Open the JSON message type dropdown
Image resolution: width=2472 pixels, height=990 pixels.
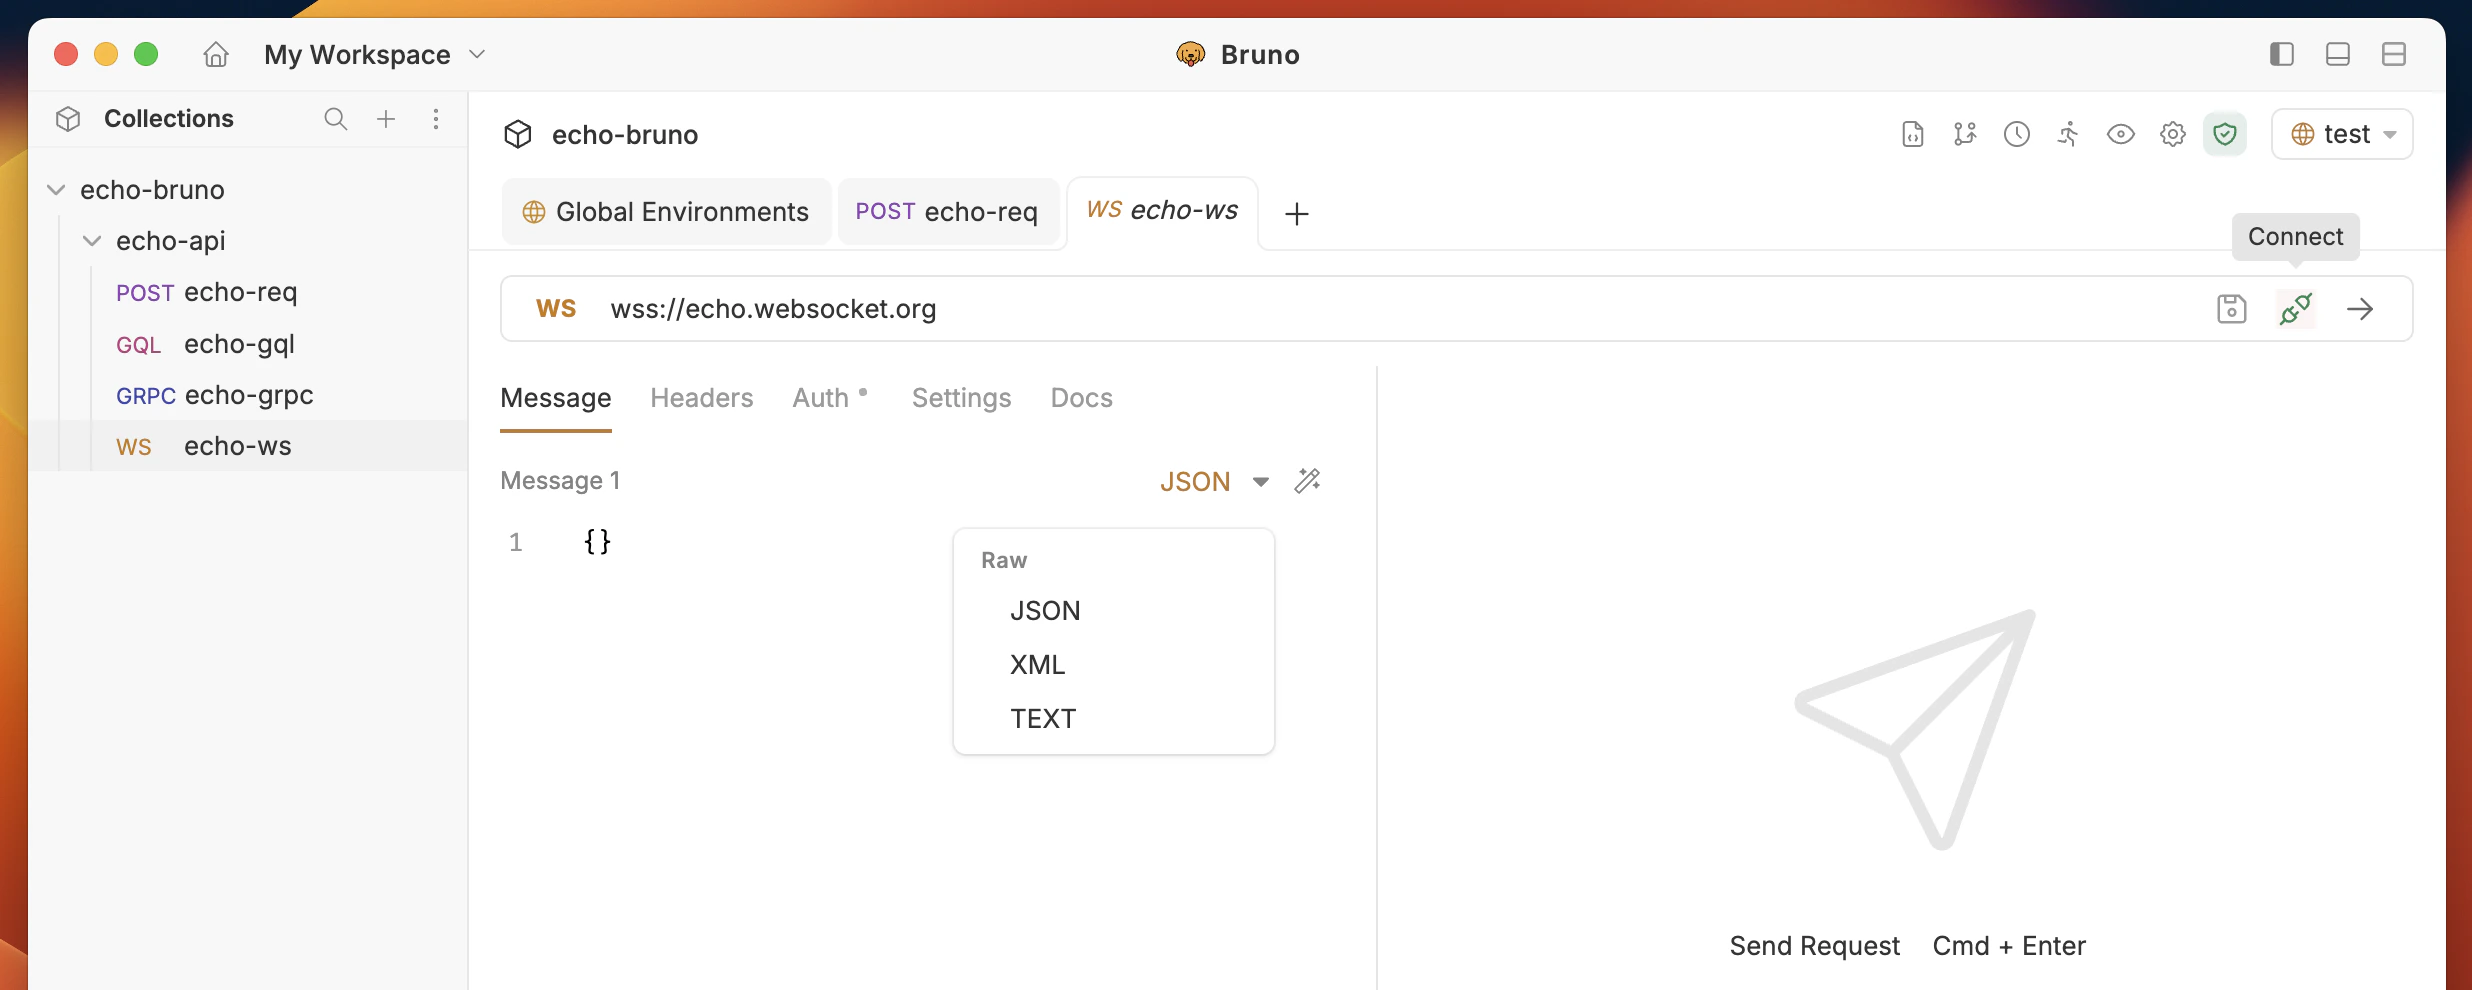(1213, 481)
